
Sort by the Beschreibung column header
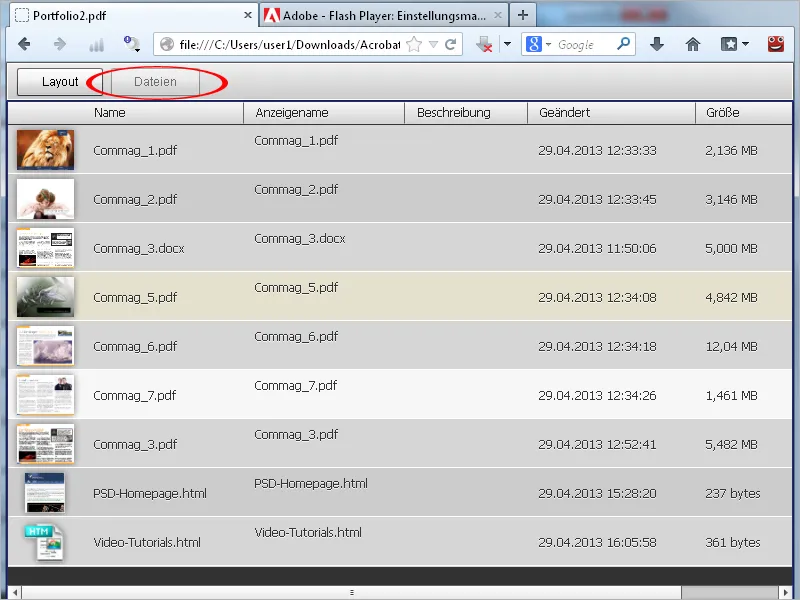(466, 112)
